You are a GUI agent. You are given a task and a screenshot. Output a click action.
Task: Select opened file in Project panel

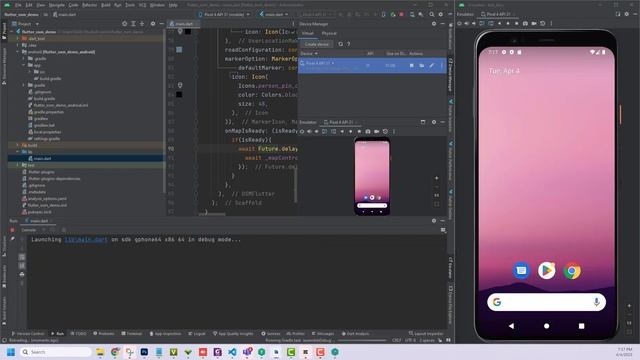click(x=124, y=24)
